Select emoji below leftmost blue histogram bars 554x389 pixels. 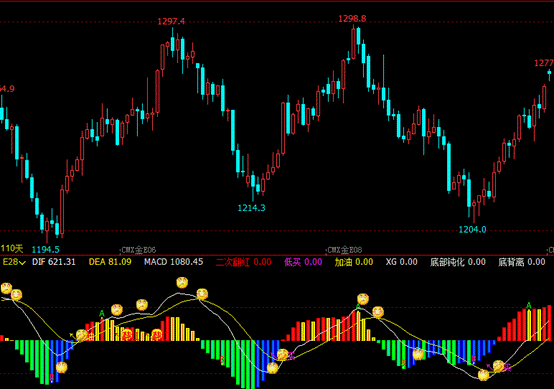pos(61,367)
